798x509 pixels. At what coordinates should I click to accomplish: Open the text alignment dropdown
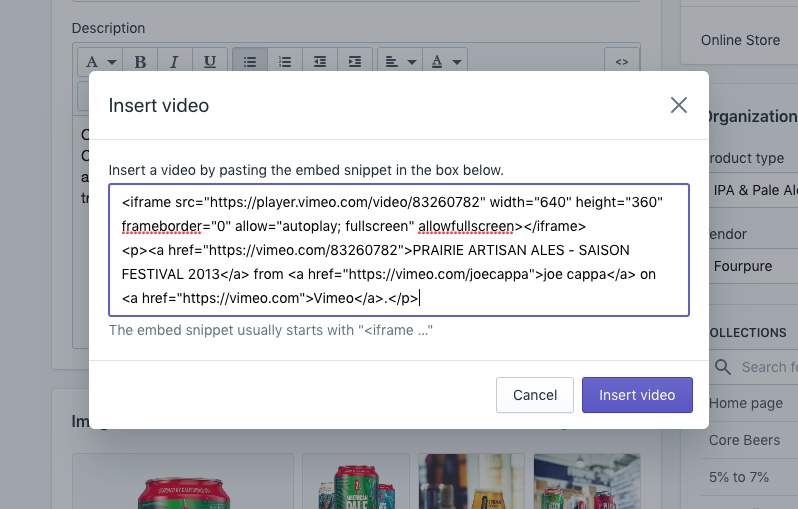tap(400, 62)
